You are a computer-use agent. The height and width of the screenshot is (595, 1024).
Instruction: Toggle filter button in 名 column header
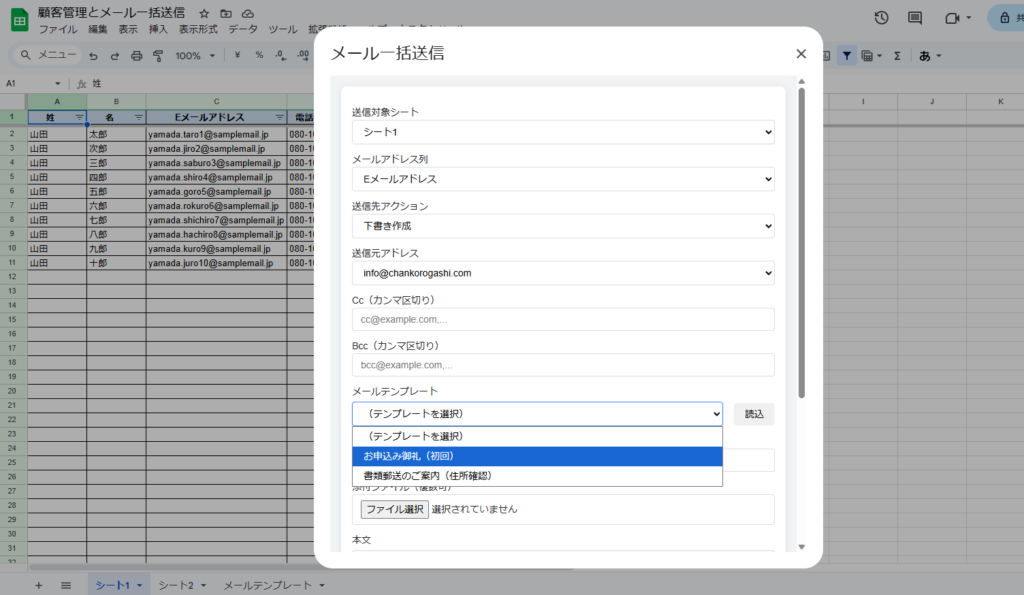[x=138, y=117]
